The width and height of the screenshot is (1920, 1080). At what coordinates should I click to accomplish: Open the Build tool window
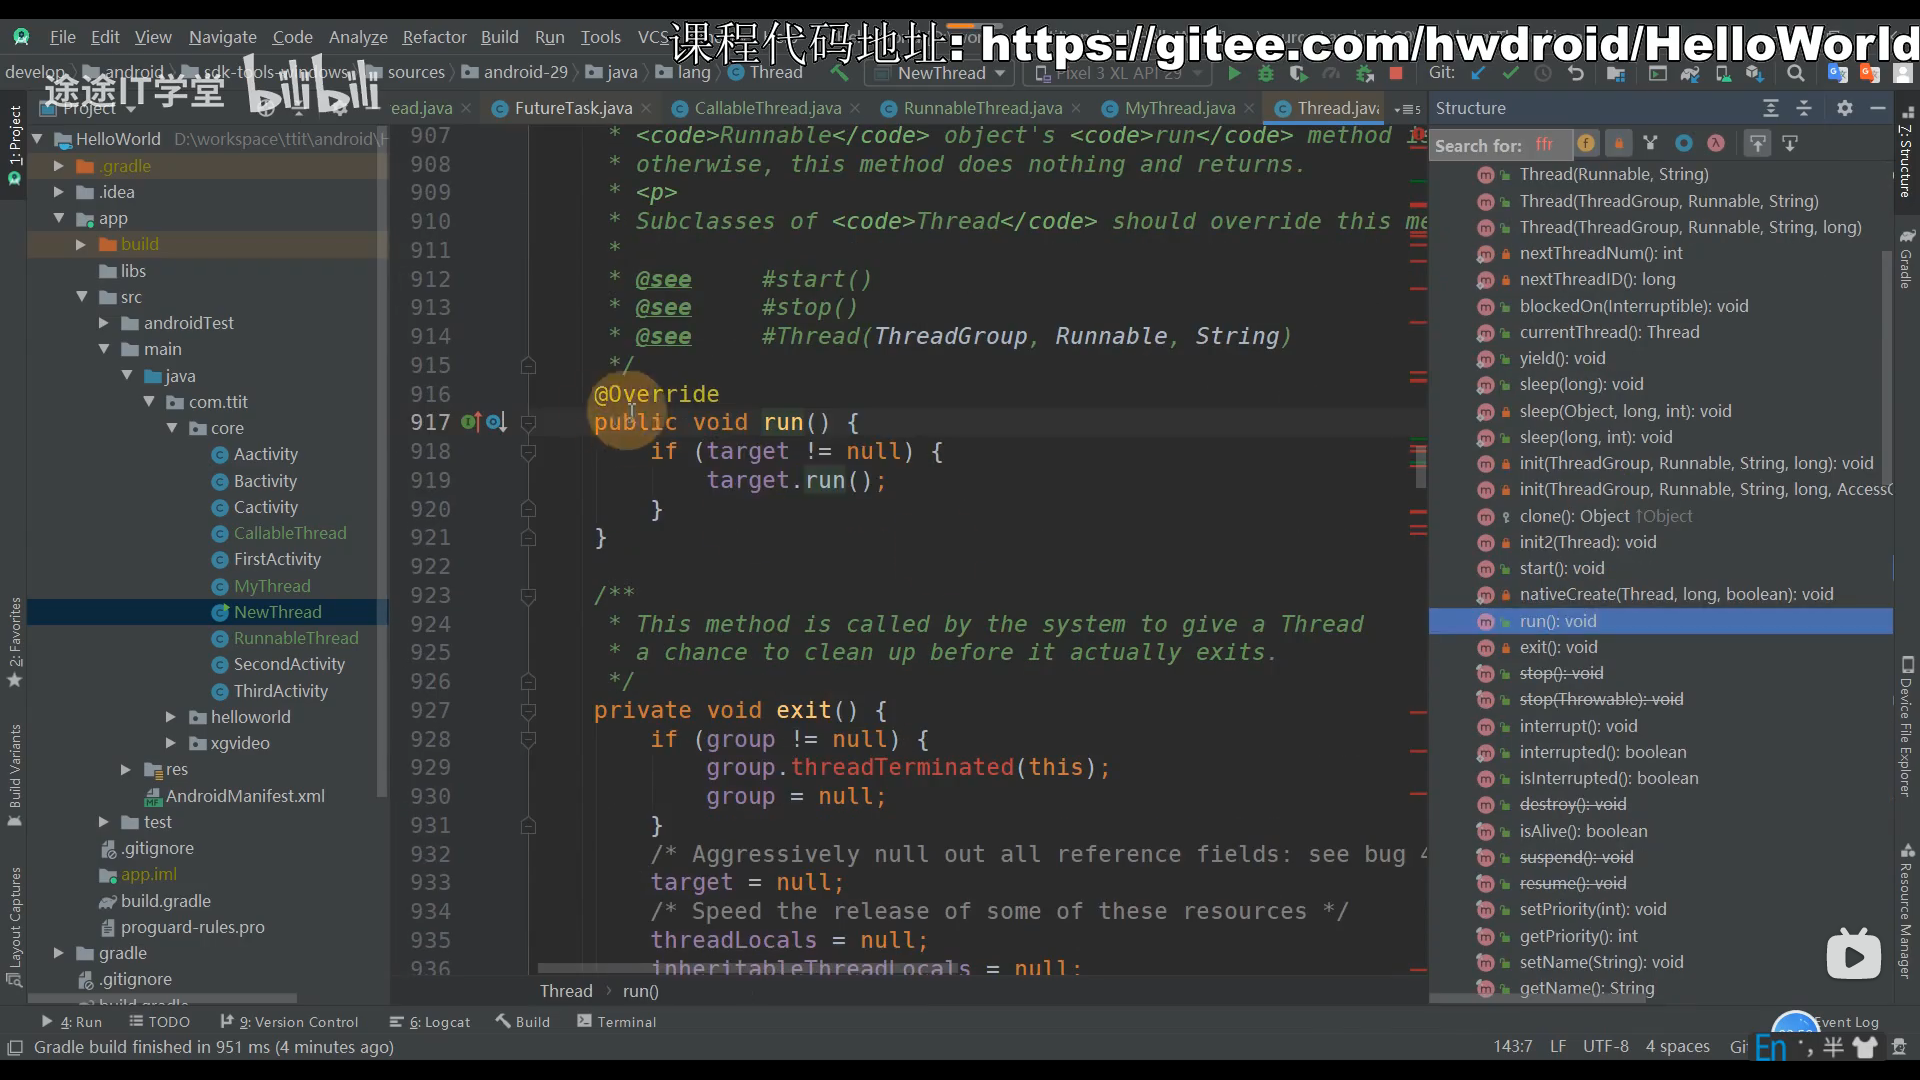(x=523, y=1022)
